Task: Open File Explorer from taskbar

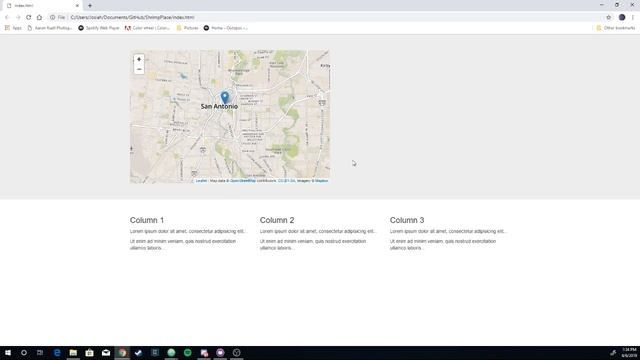Action: [x=73, y=353]
